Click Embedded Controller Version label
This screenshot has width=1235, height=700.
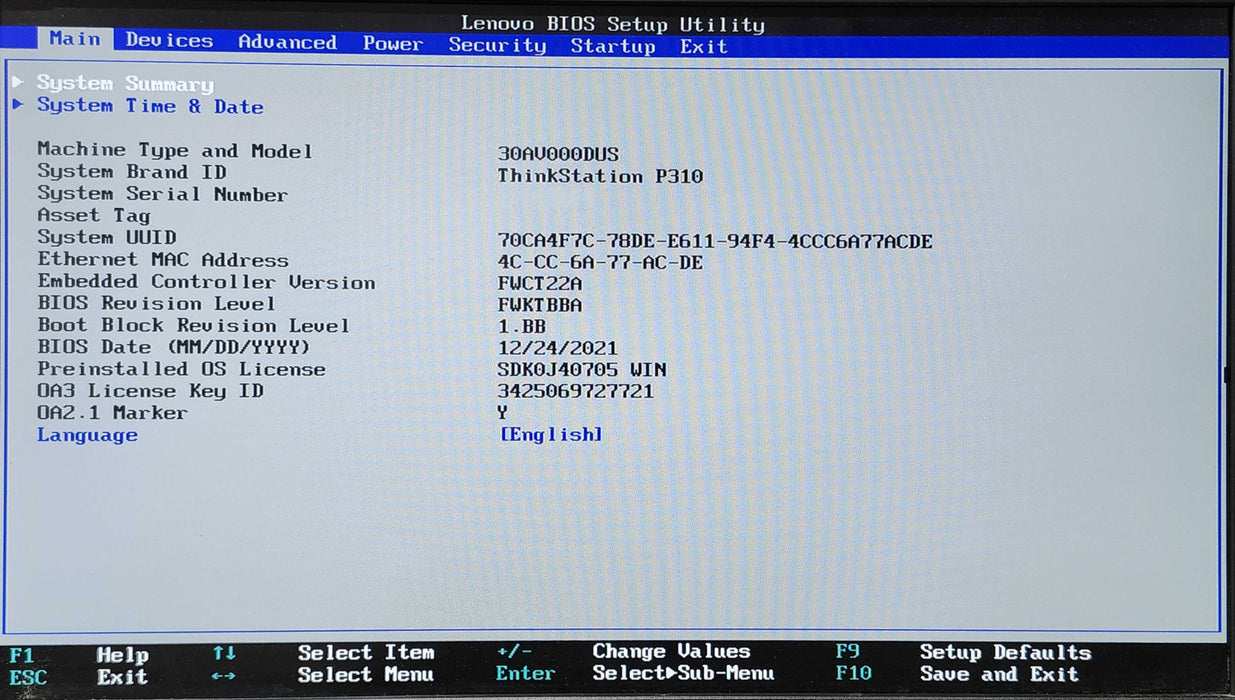click(206, 282)
